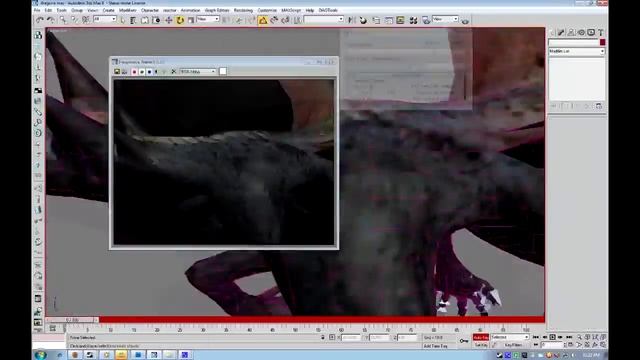
Task: Click the large Set Keys key icon
Action: (x=464, y=341)
